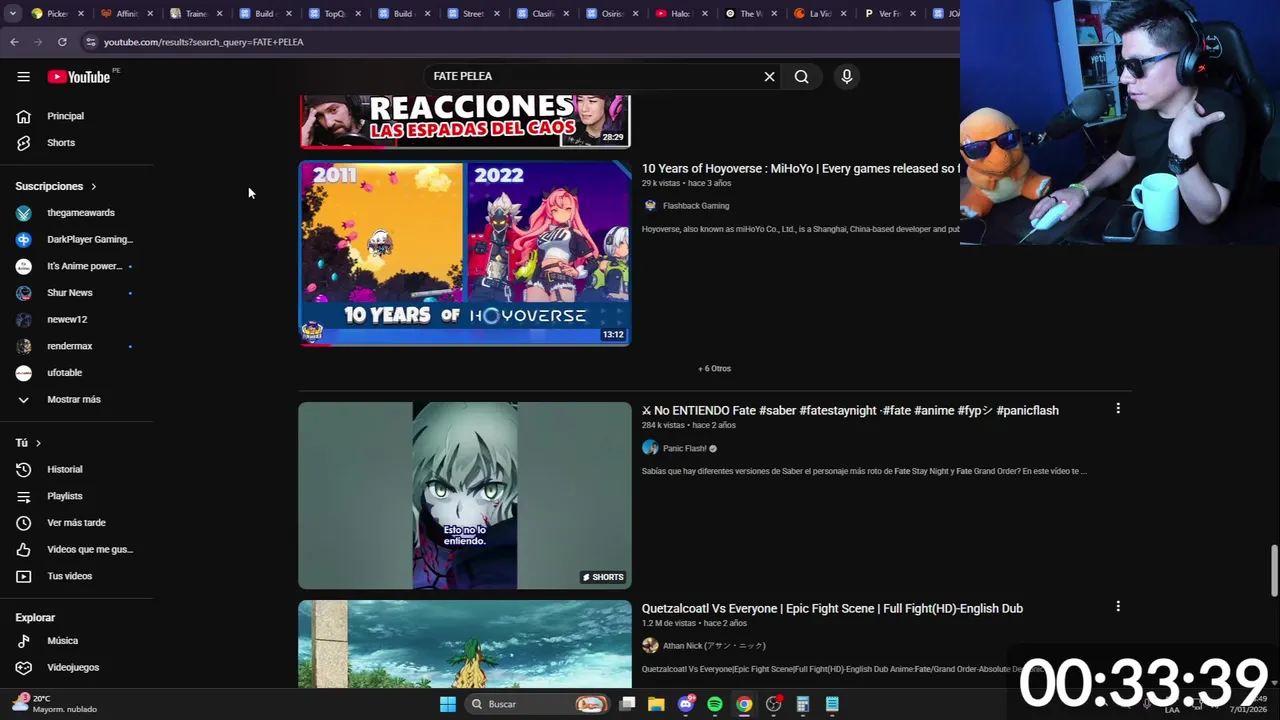The image size is (1280, 720).
Task: View site information in the address bar
Action: click(x=90, y=42)
